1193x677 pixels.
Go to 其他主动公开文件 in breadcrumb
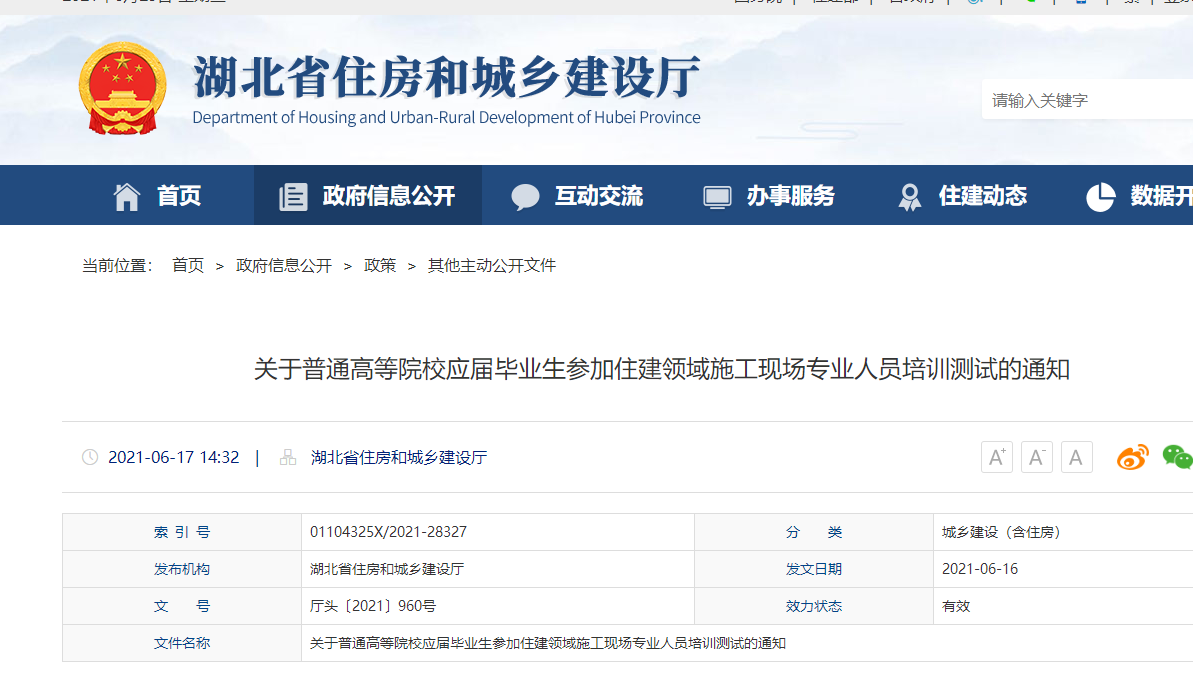492,265
